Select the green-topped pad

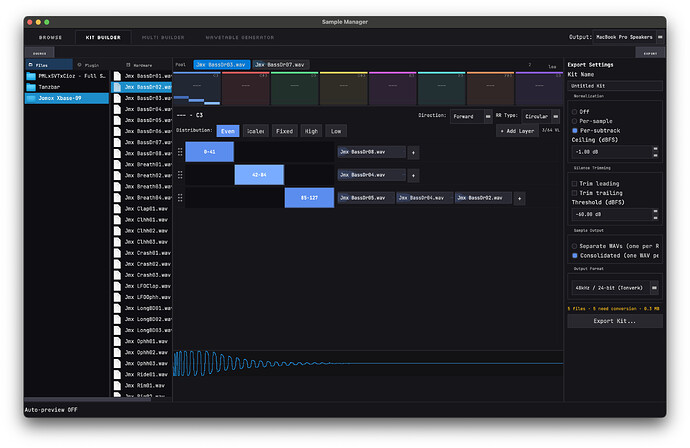pyautogui.click(x=294, y=88)
